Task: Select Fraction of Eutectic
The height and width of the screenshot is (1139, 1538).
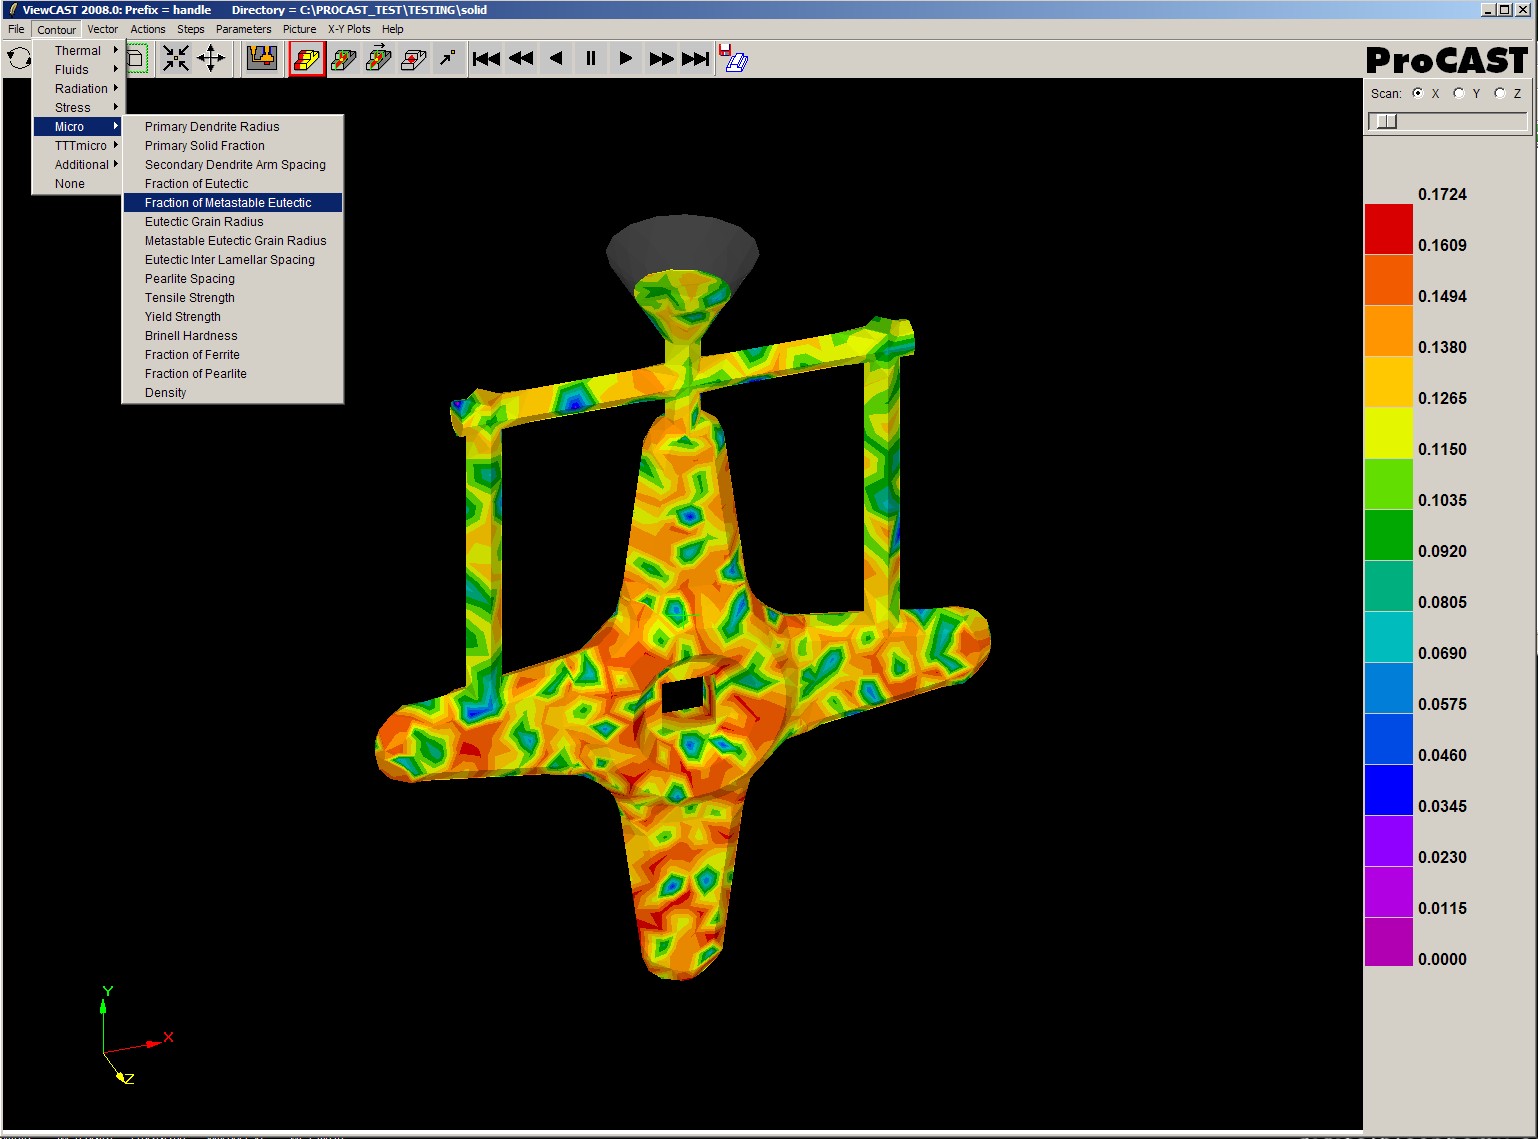Action: (x=233, y=184)
